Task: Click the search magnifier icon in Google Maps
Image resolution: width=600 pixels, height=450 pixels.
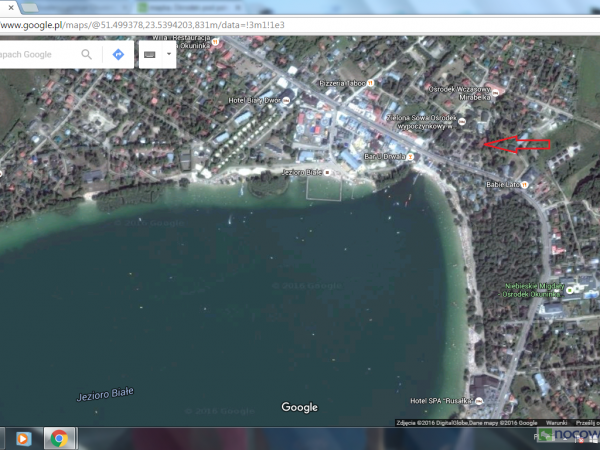Action: click(x=87, y=54)
